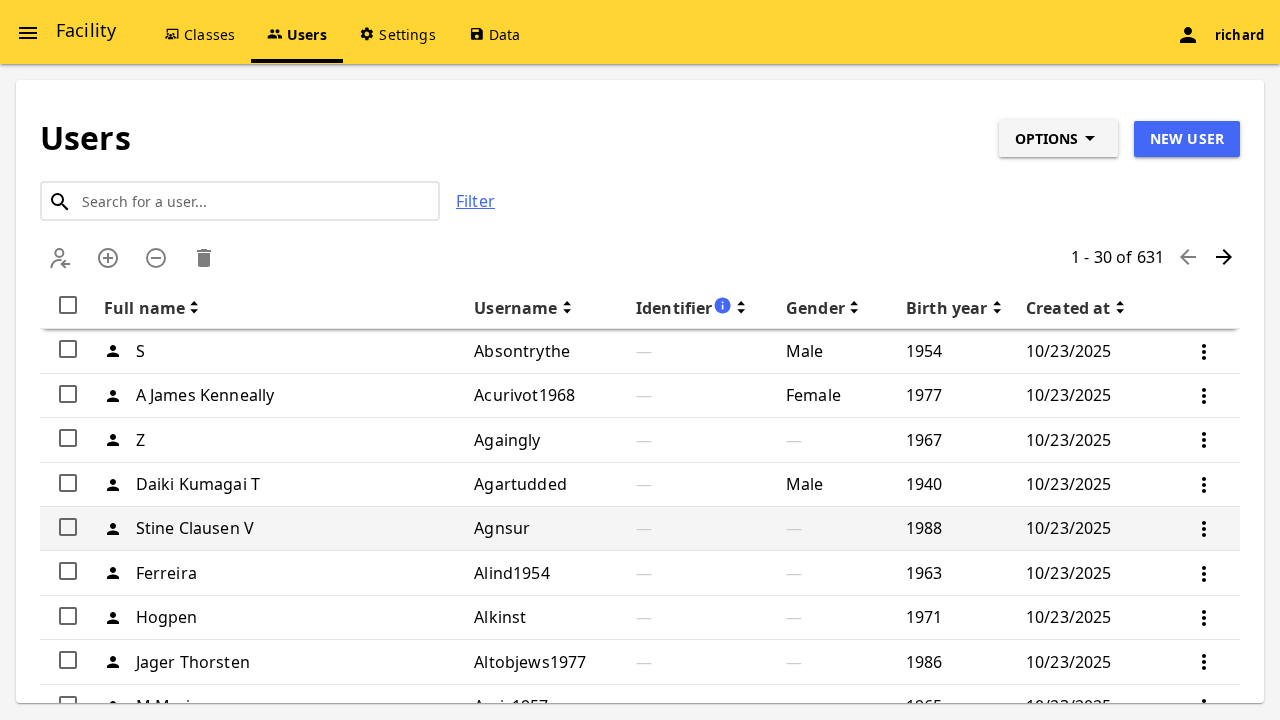Open the Filter link
This screenshot has width=1280, height=720.
tap(475, 201)
